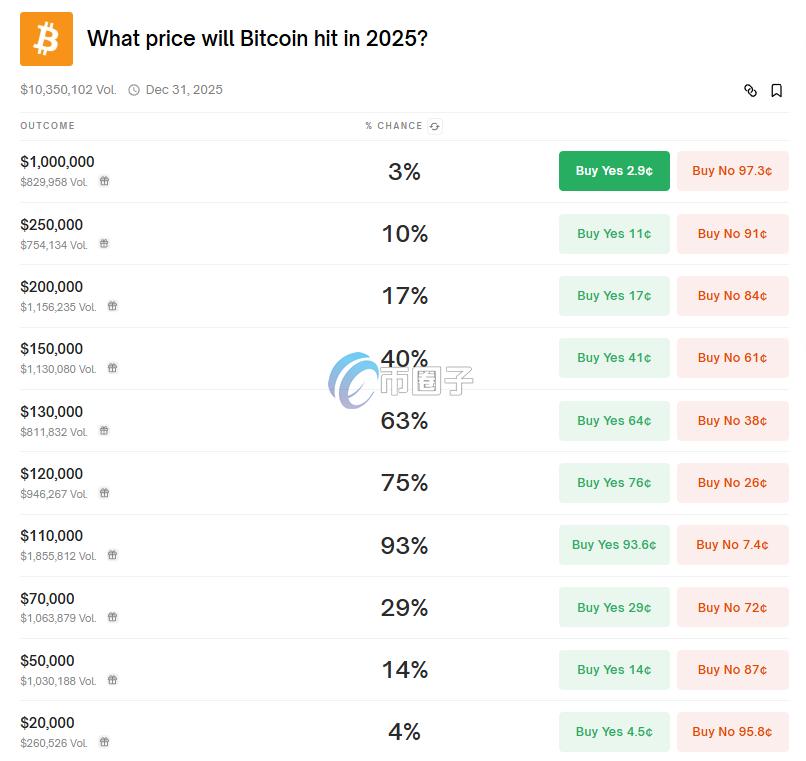Viewport: 806px width, 761px height.
Task: Click gift icon under $20,000 outcome
Action: tap(104, 742)
